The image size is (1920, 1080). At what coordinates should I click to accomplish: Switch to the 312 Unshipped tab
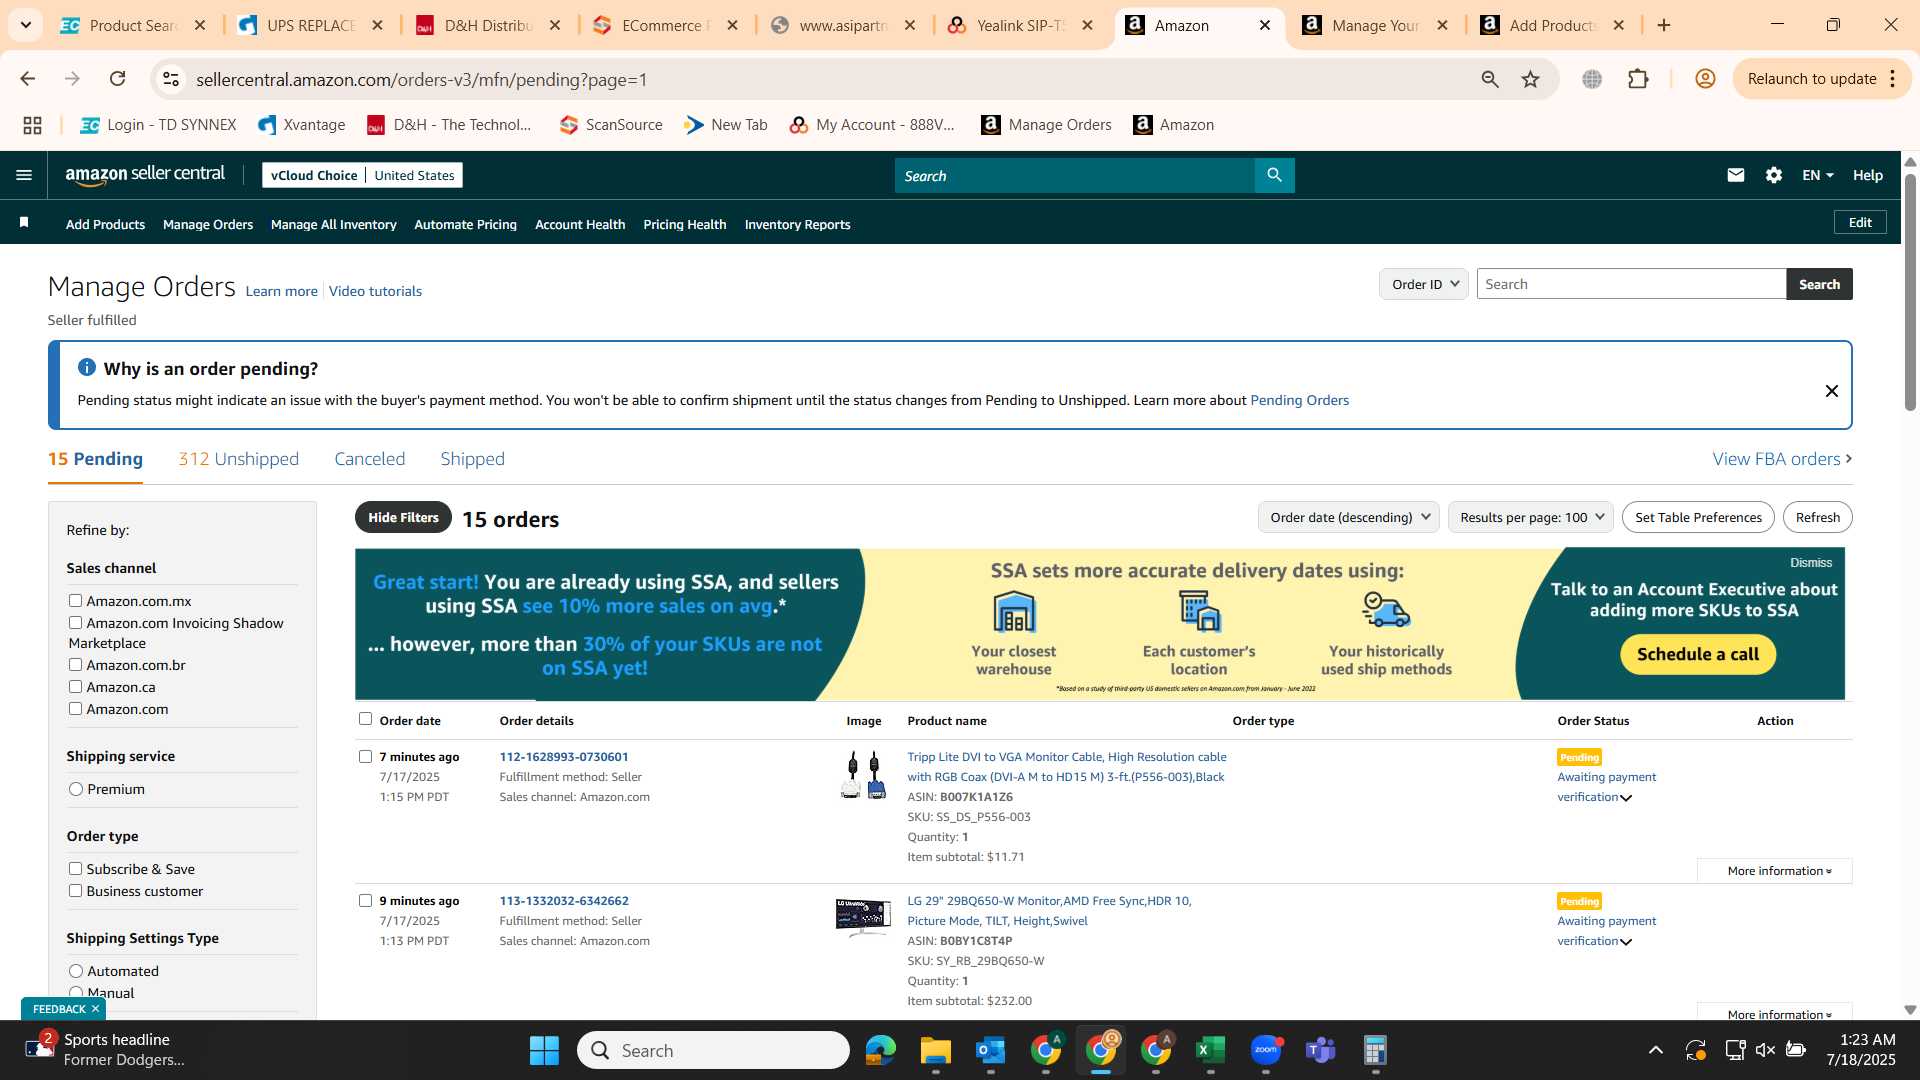pyautogui.click(x=238, y=459)
